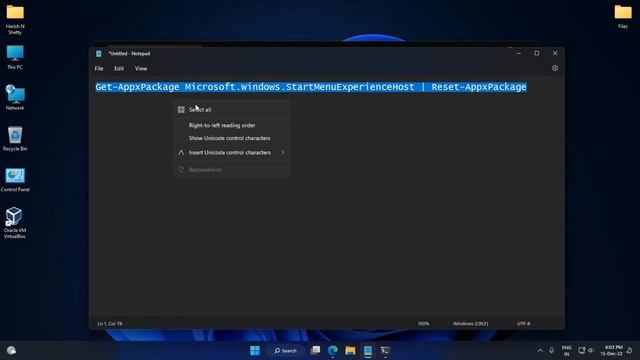
Task: Click Ln 1, Col 78 status indicator
Action: tap(109, 324)
